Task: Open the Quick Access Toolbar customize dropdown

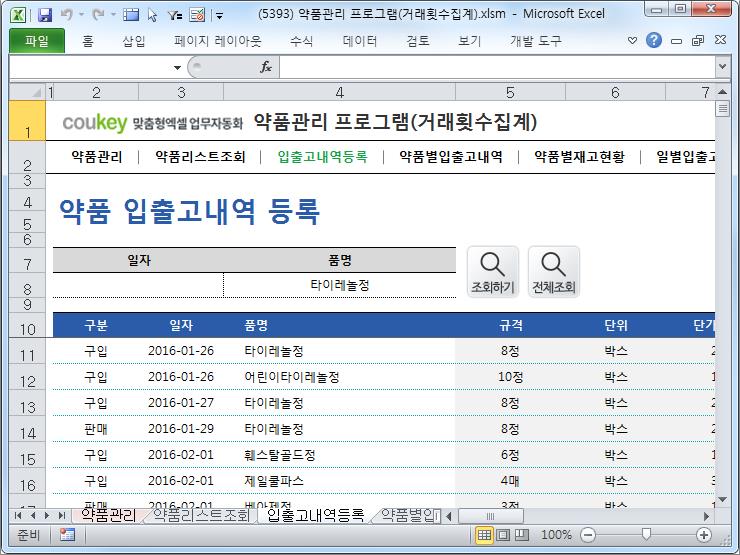Action: pyautogui.click(x=219, y=16)
